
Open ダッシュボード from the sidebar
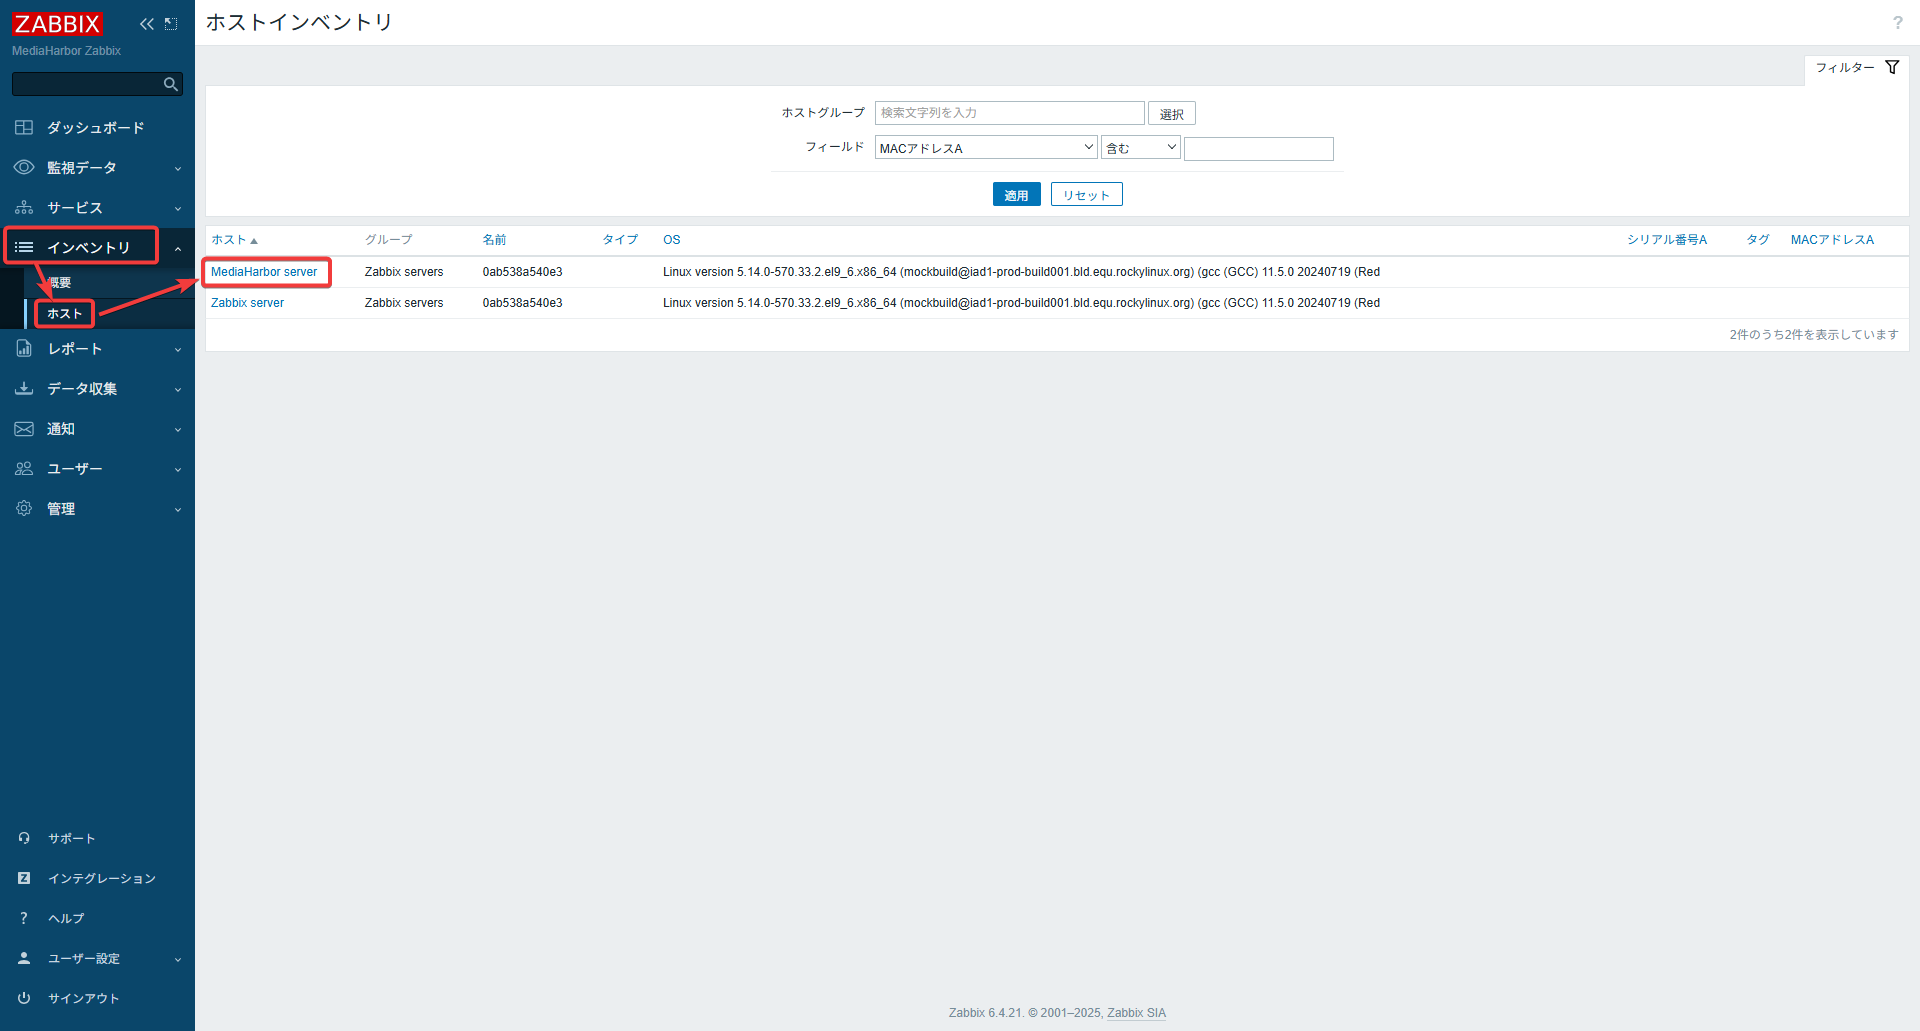tap(95, 128)
